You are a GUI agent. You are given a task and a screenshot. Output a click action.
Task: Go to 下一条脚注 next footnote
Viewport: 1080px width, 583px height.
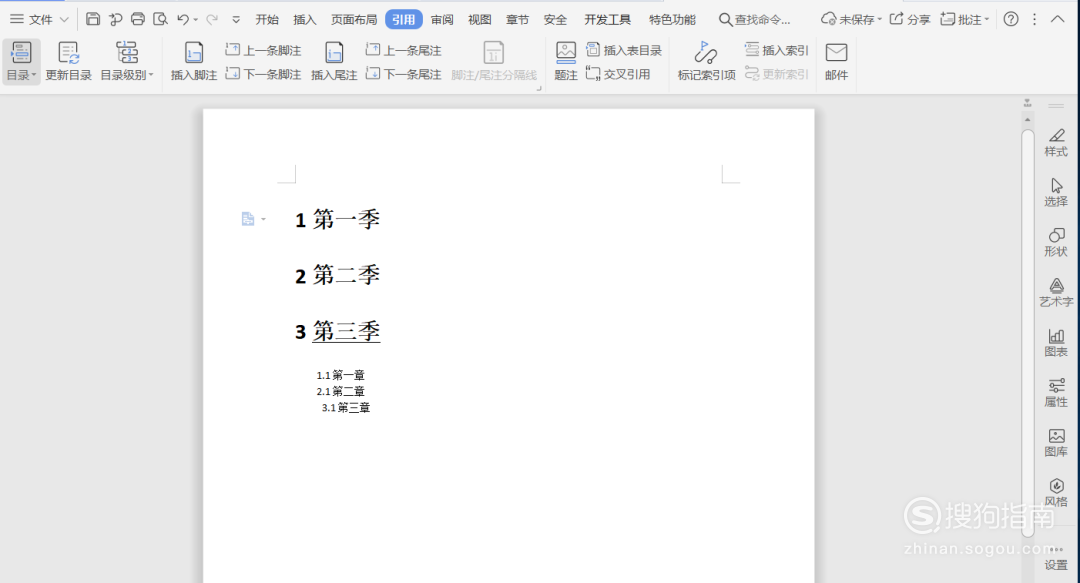(263, 74)
